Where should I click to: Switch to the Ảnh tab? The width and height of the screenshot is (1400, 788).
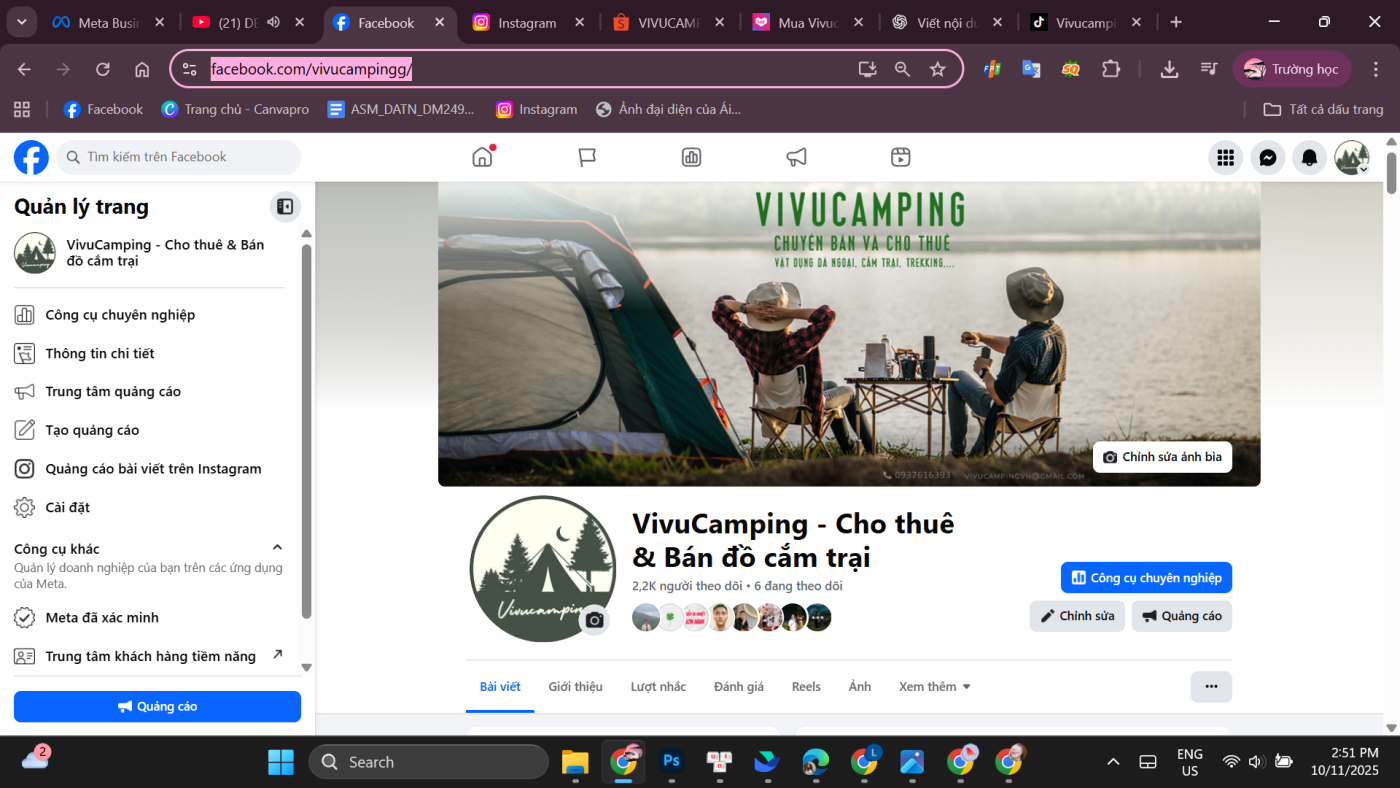click(x=860, y=687)
